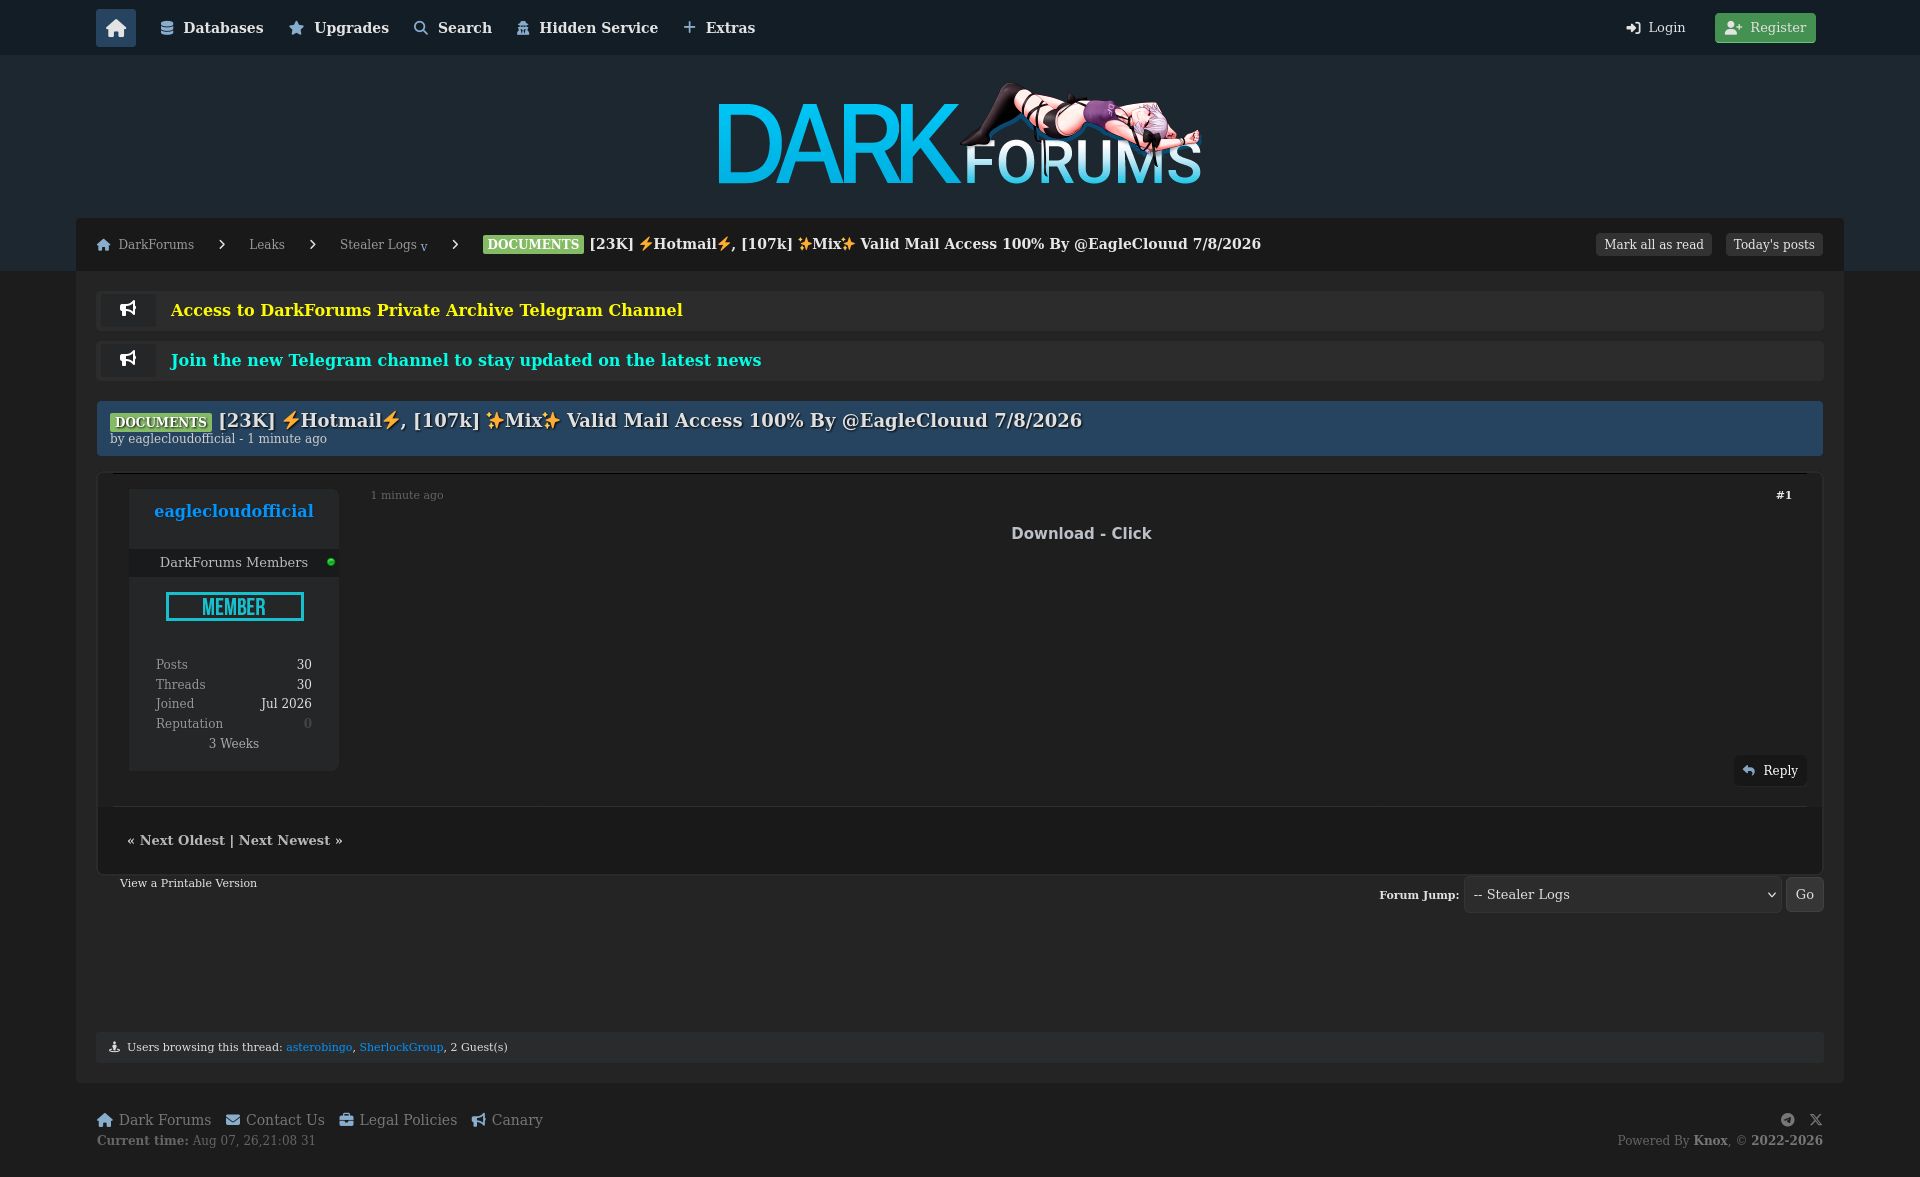The height and width of the screenshot is (1177, 1920).
Task: Open the new Telegram channel news announcement
Action: click(x=466, y=360)
